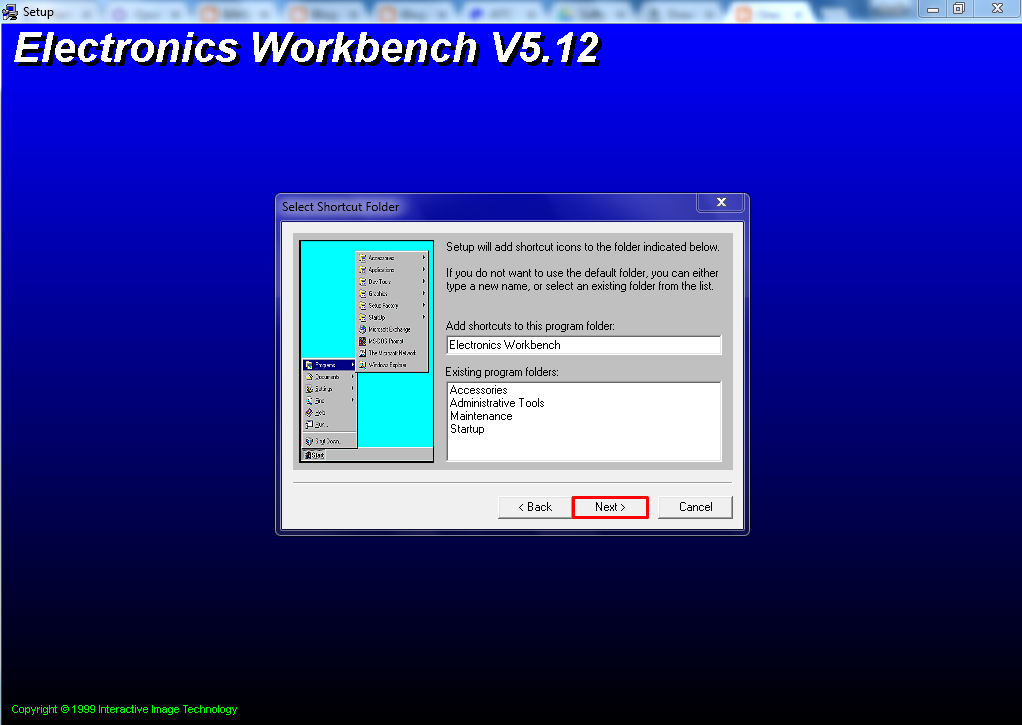Viewport: 1022px width, 725px height.
Task: Close the Select Shortcut Folder dialog
Action: (721, 202)
